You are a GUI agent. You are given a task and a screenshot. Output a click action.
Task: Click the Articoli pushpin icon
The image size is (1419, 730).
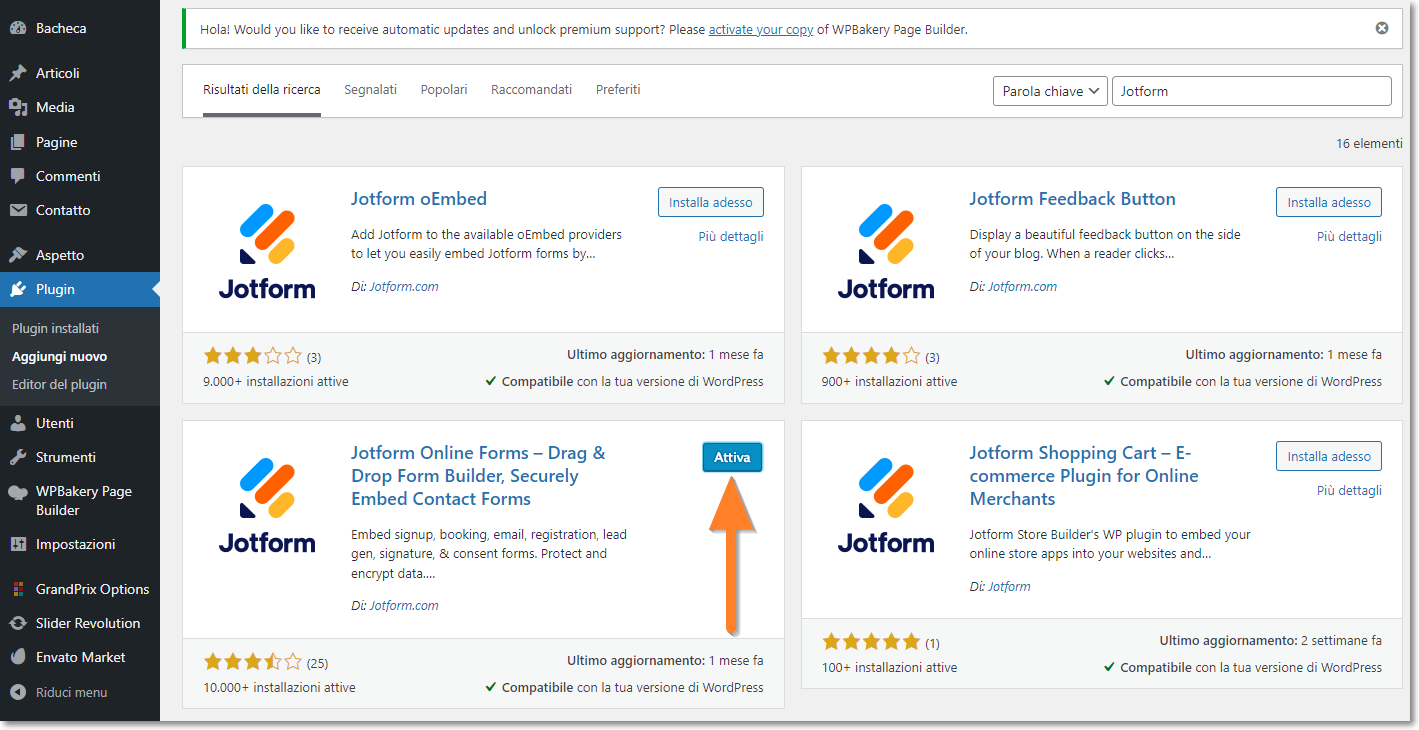pyautogui.click(x=18, y=73)
